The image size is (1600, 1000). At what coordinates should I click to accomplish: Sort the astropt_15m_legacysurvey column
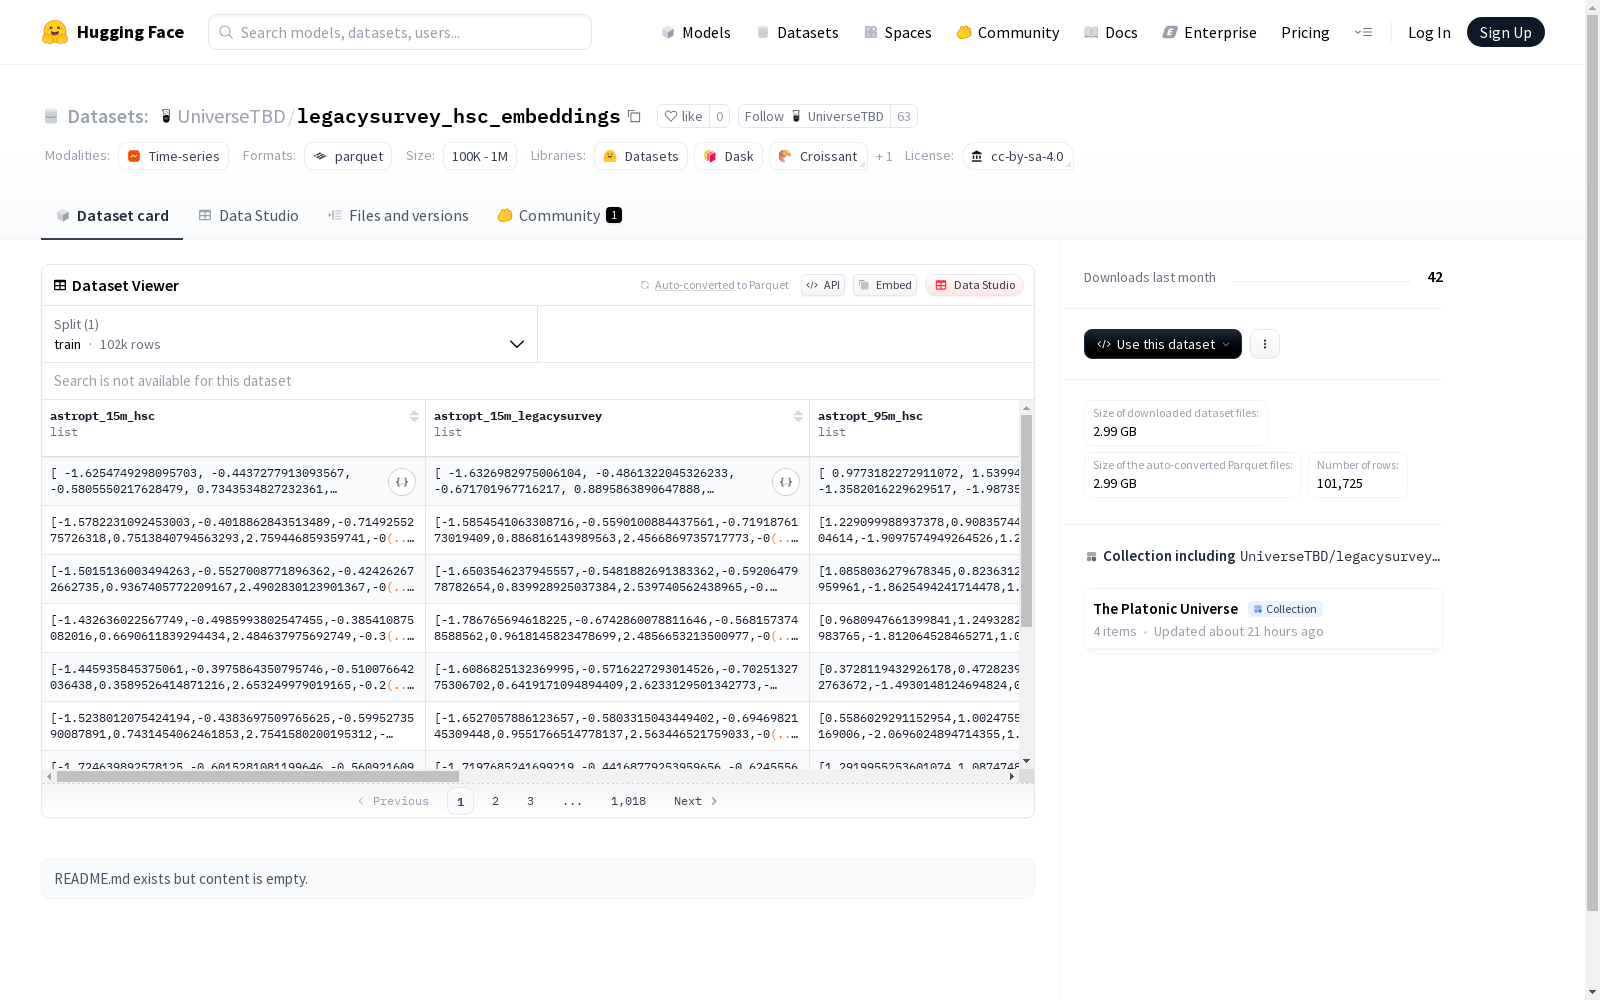[798, 416]
